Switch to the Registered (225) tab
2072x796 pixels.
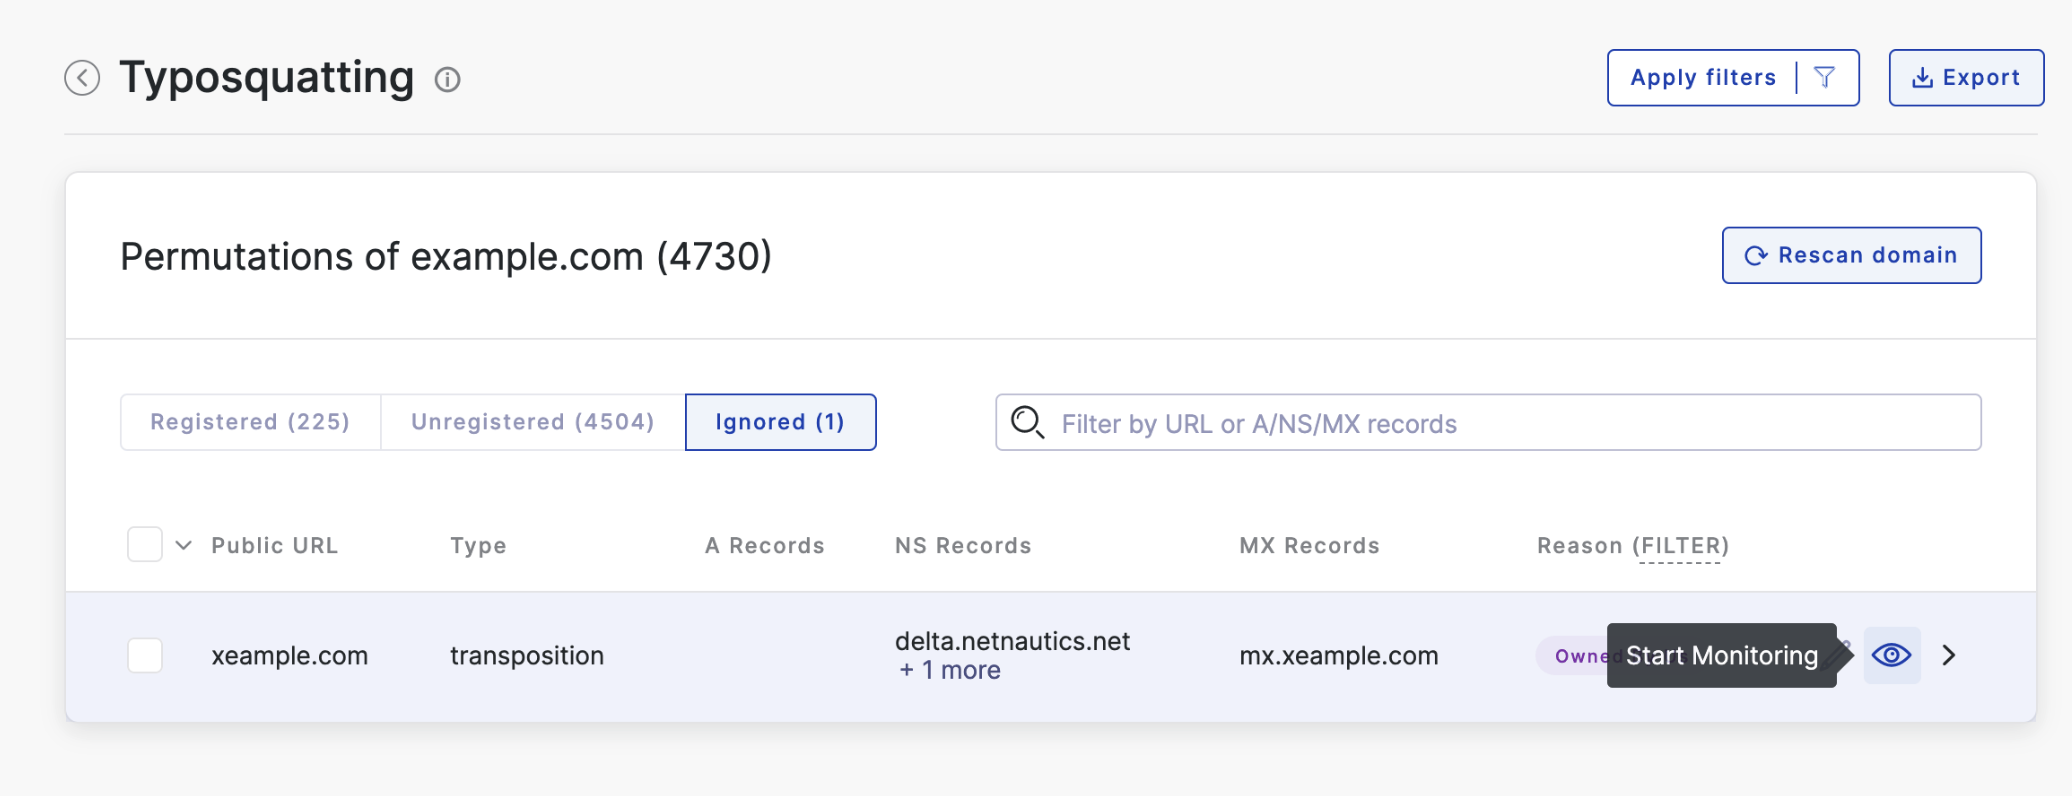[250, 422]
